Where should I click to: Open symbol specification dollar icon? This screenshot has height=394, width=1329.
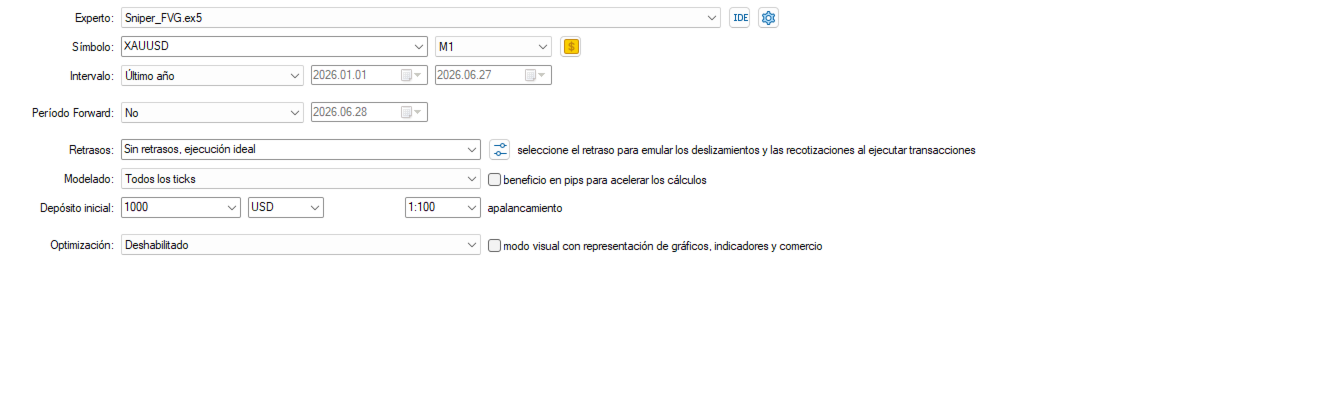pyautogui.click(x=571, y=46)
